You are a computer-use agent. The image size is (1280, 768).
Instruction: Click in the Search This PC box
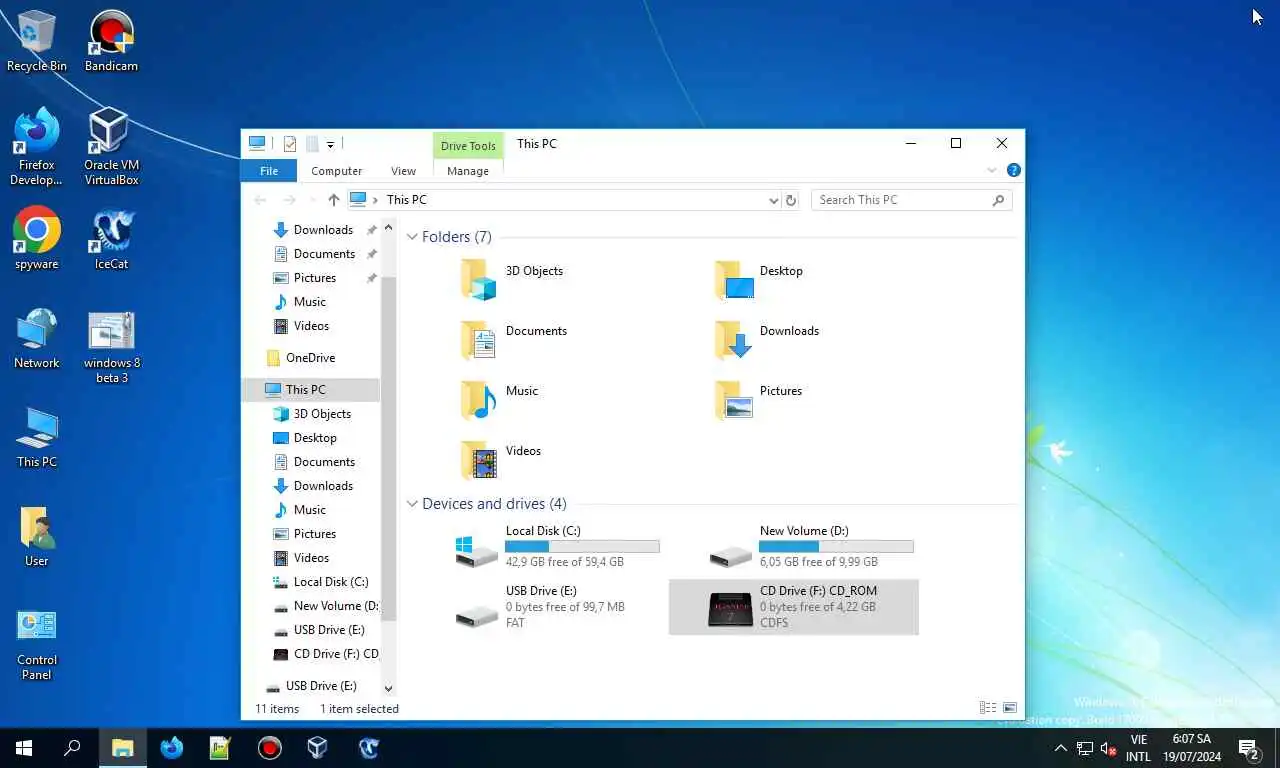[911, 200]
